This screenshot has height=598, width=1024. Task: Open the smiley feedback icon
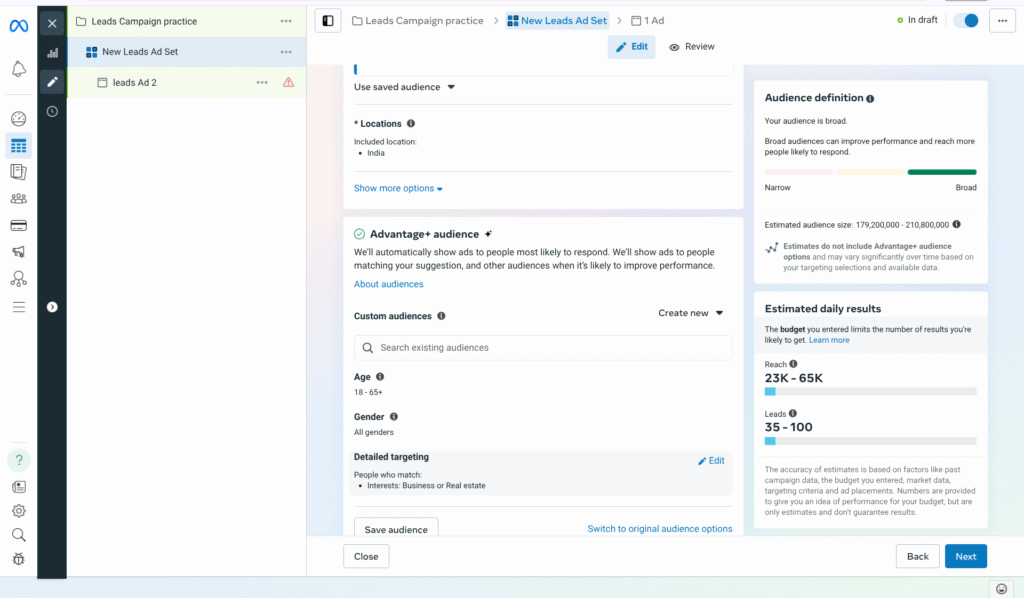pyautogui.click(x=1001, y=589)
